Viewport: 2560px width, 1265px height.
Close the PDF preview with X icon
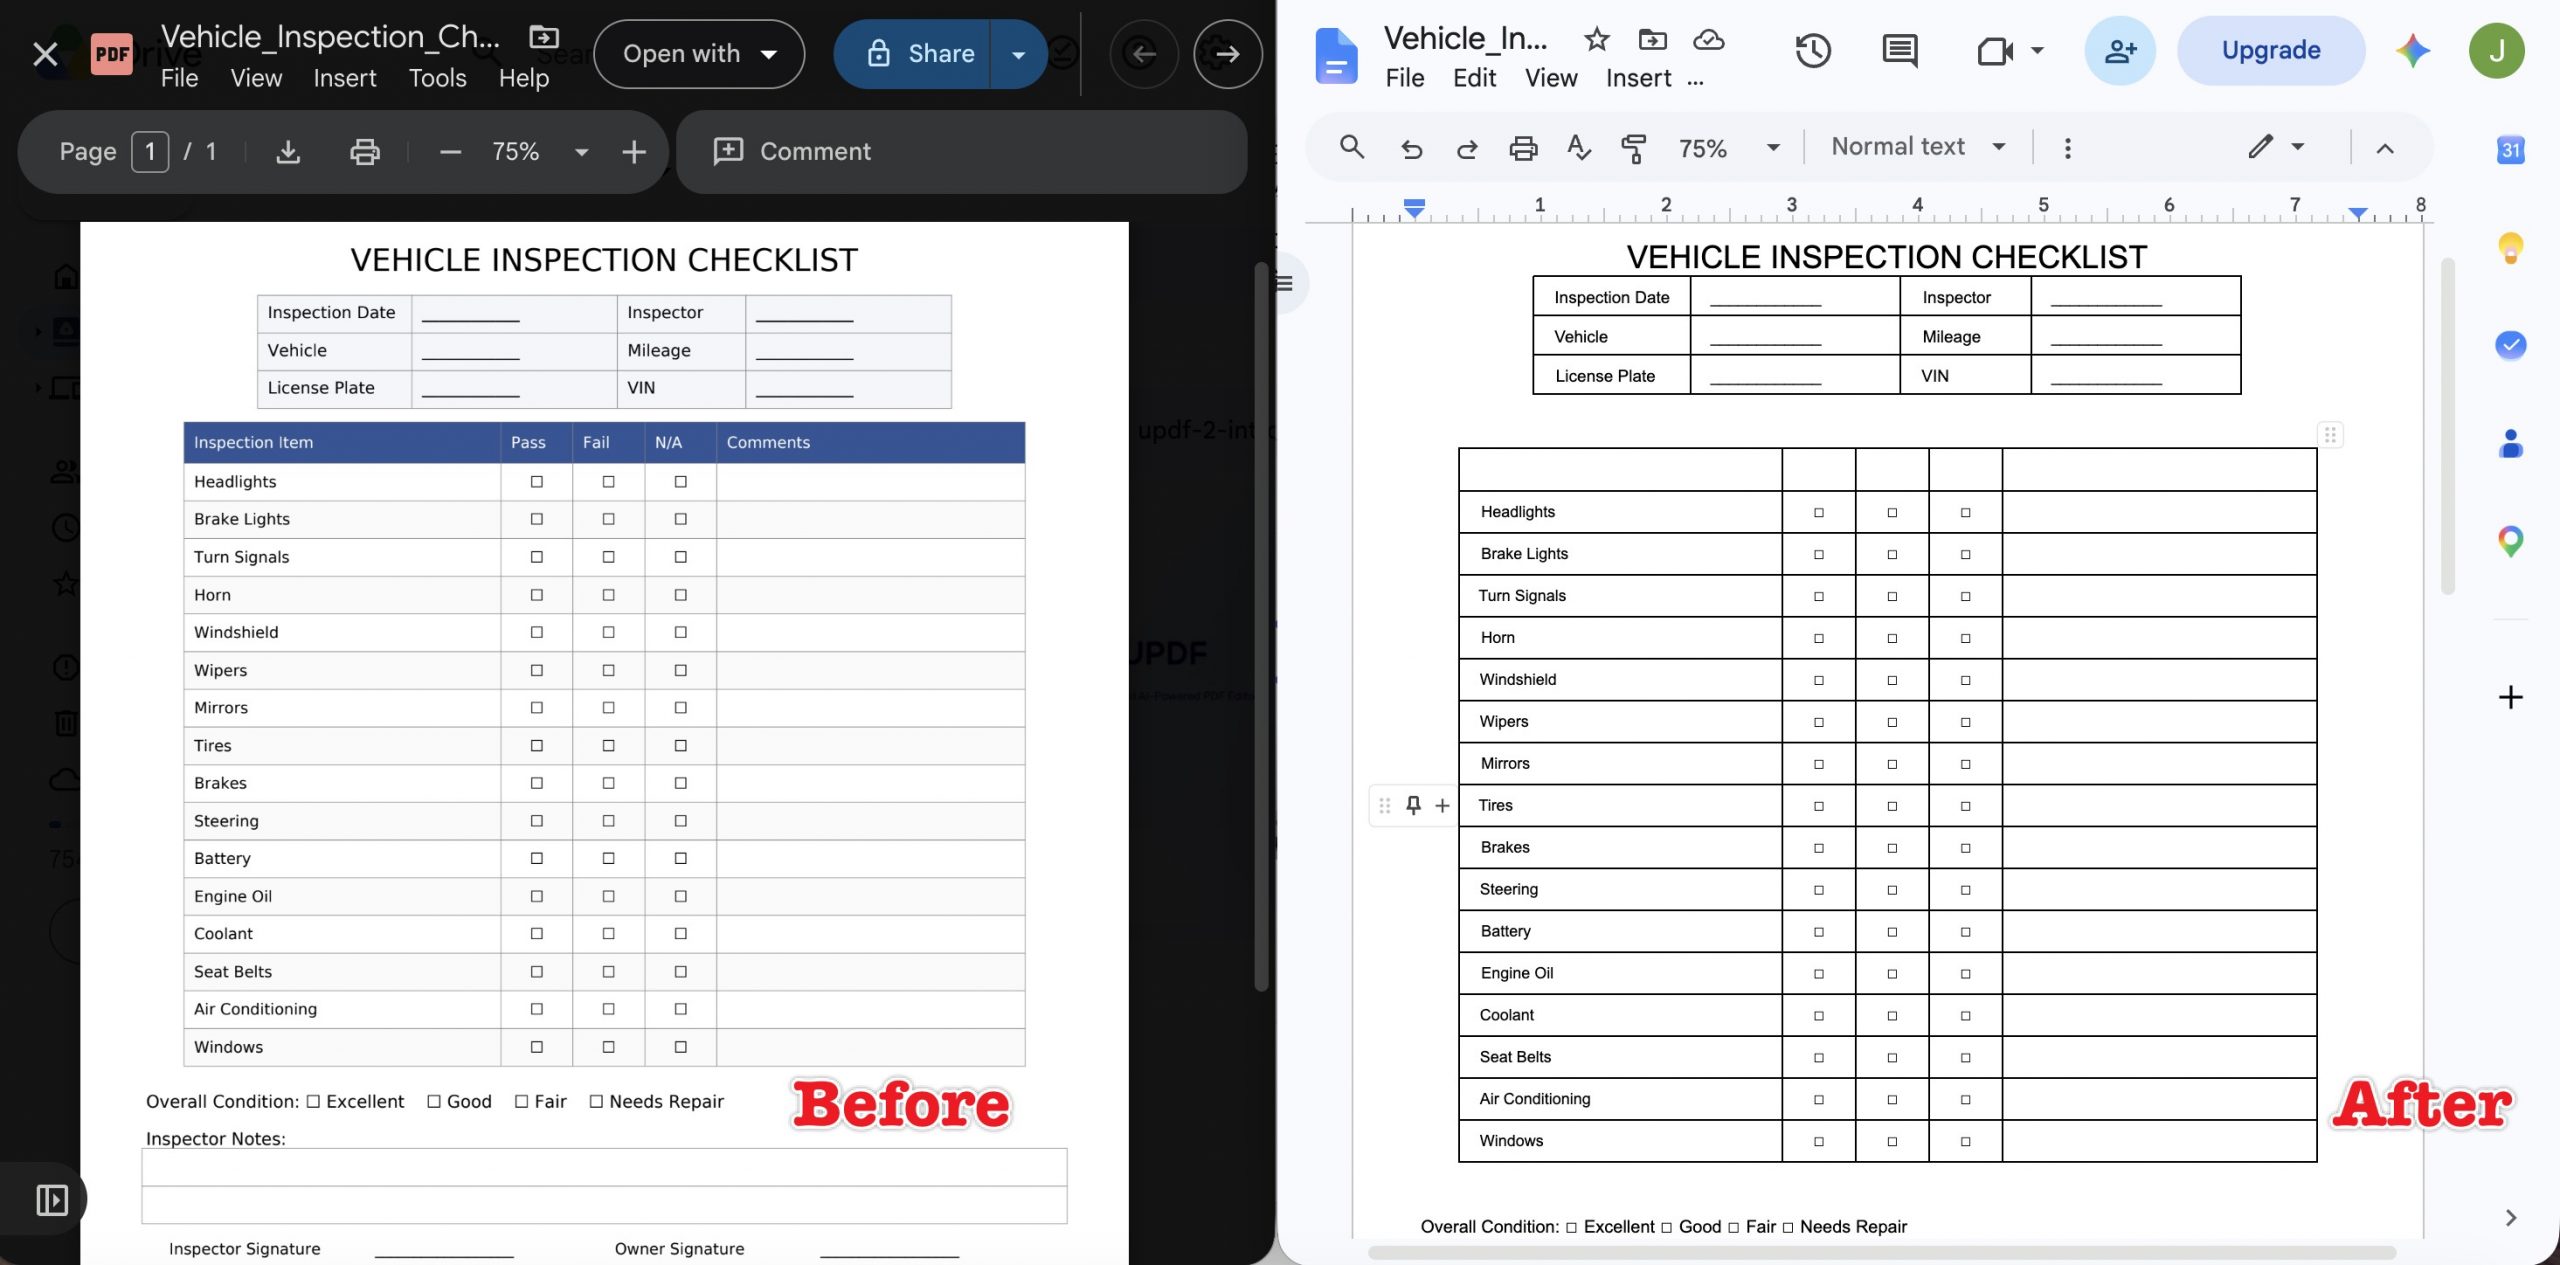[45, 53]
